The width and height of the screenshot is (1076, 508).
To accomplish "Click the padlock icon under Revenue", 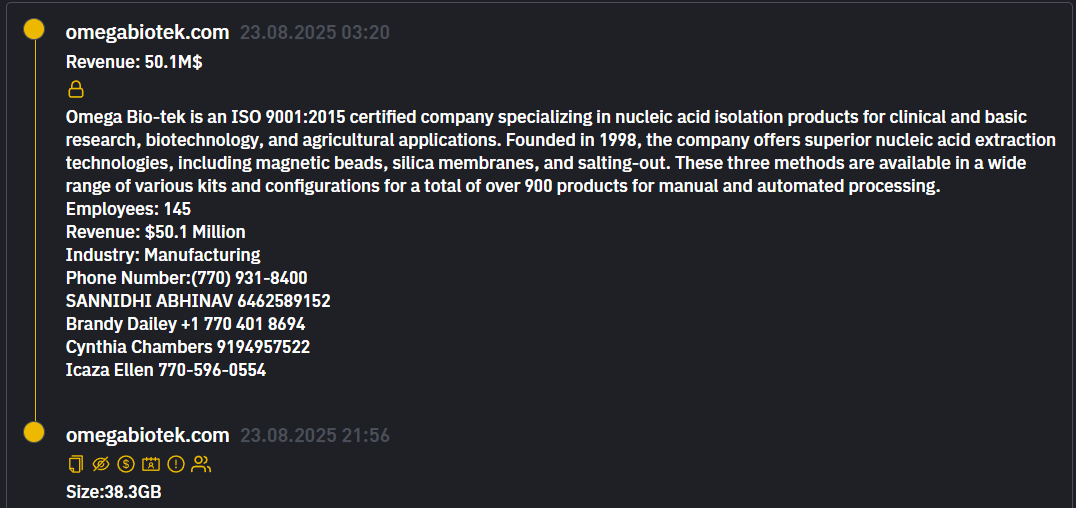I will (75, 89).
